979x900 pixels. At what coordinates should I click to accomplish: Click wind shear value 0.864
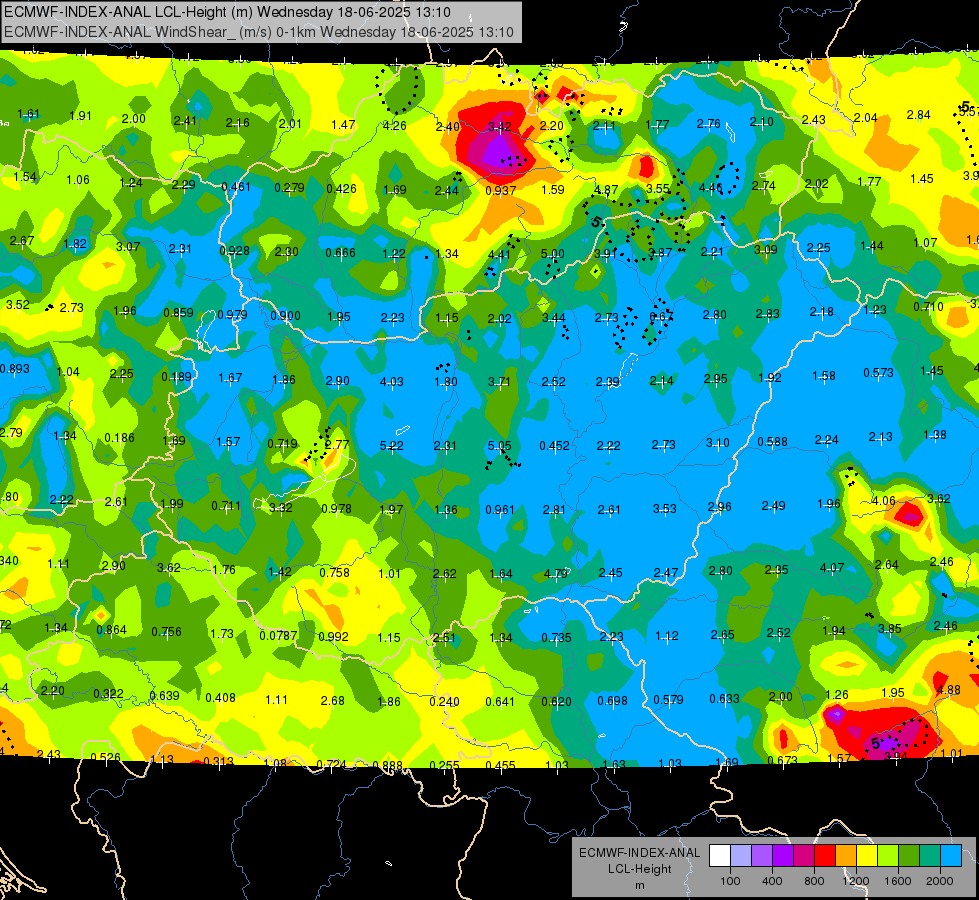coord(112,630)
